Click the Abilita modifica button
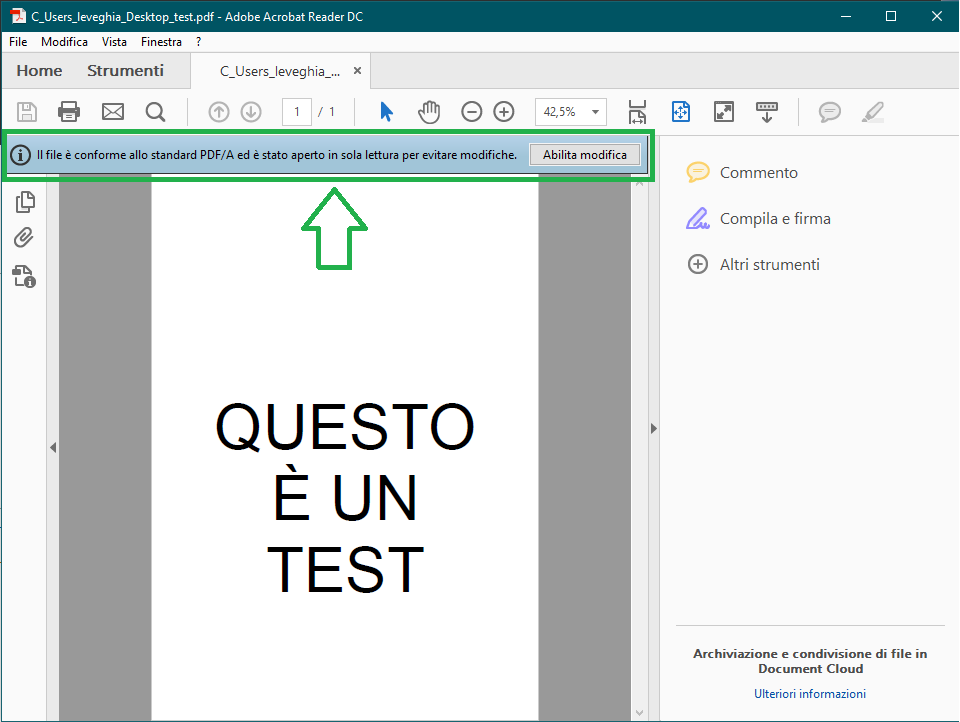 click(585, 155)
